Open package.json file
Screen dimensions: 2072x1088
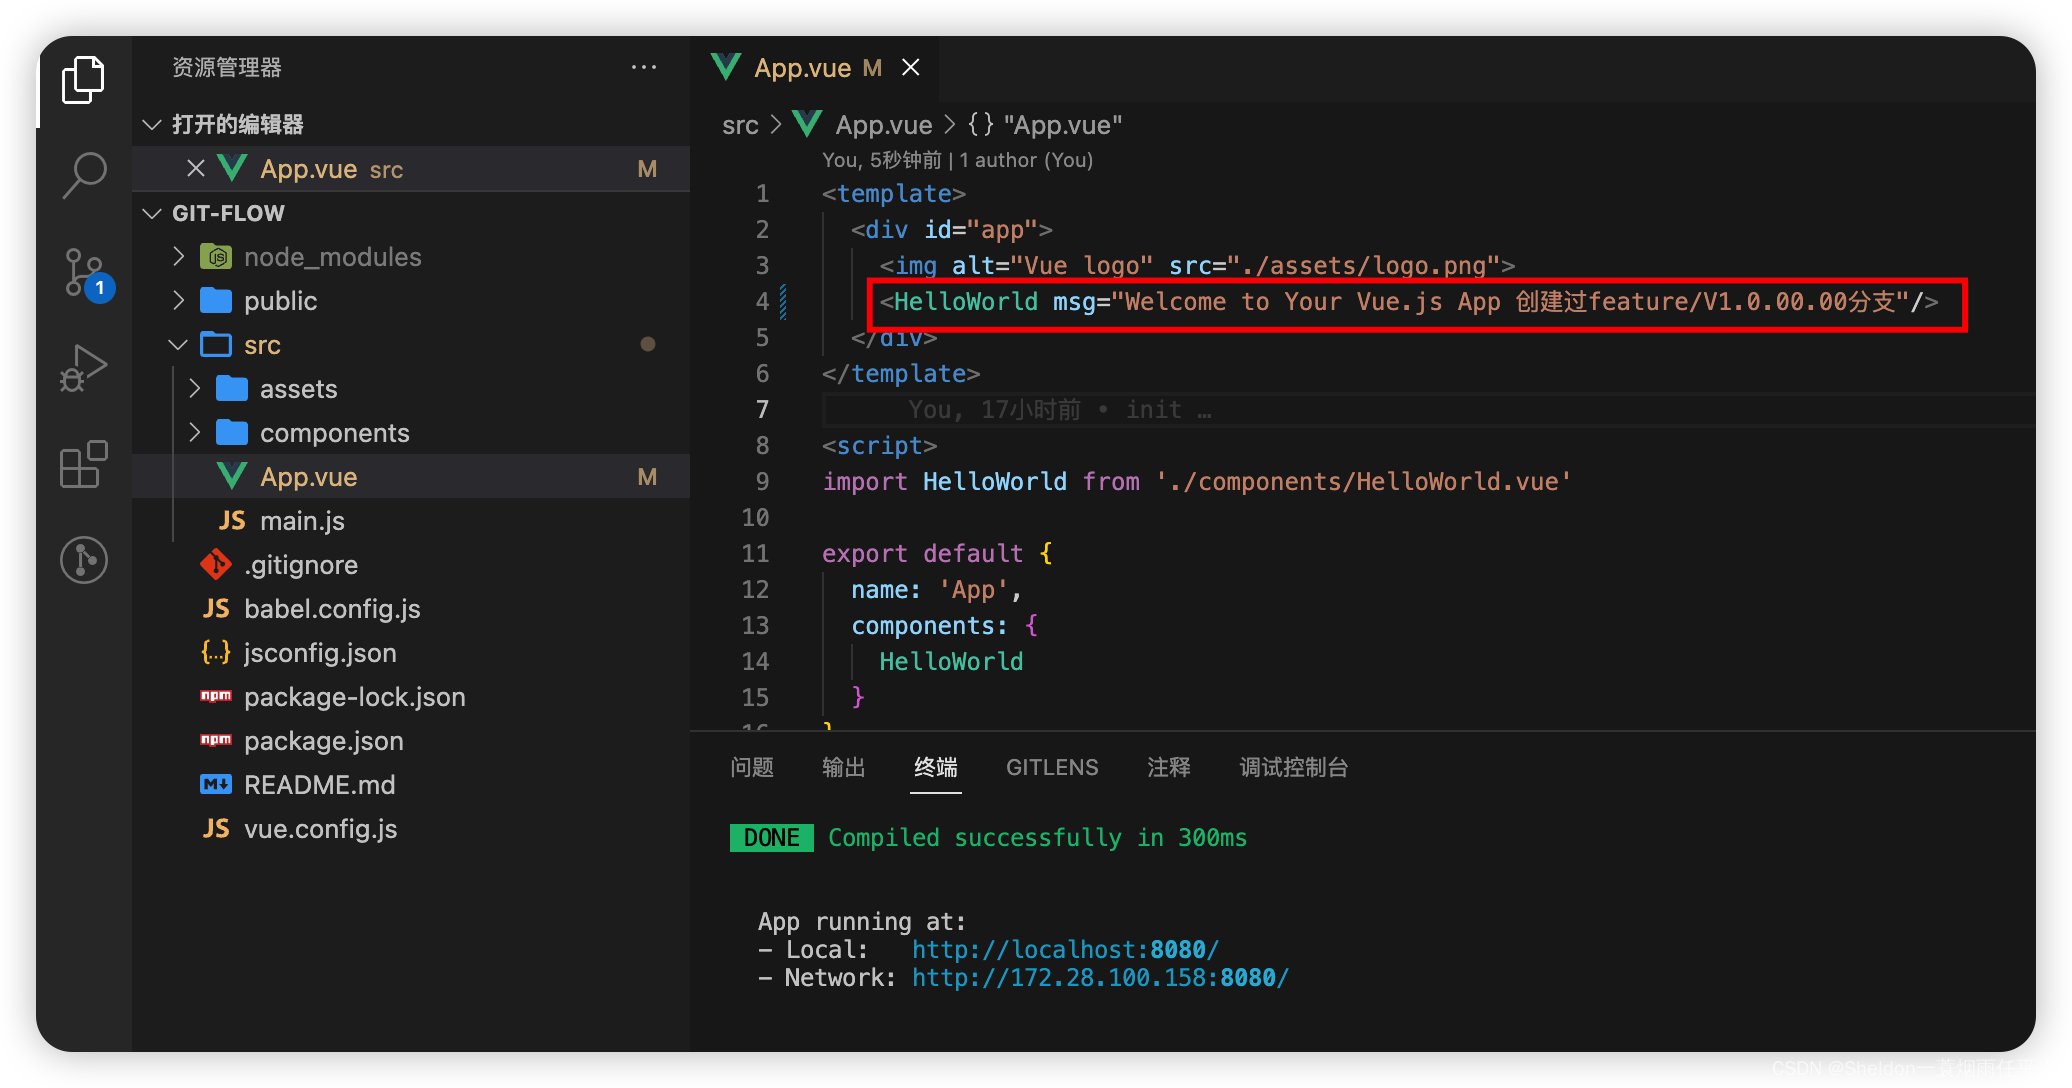tap(323, 741)
